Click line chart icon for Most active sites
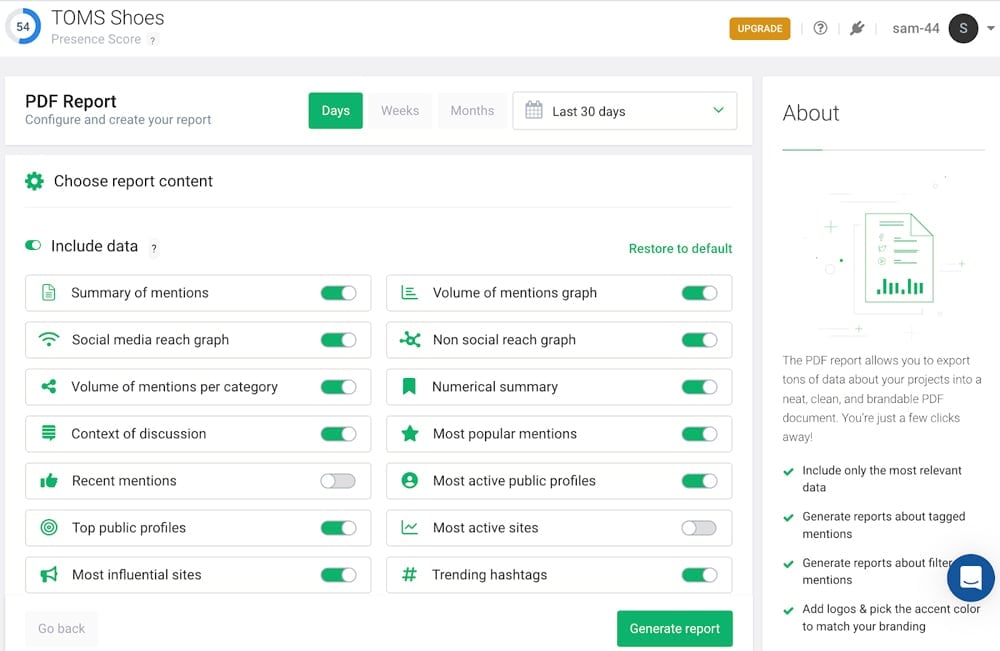Screen dimensions: 1000x651 click(409, 527)
